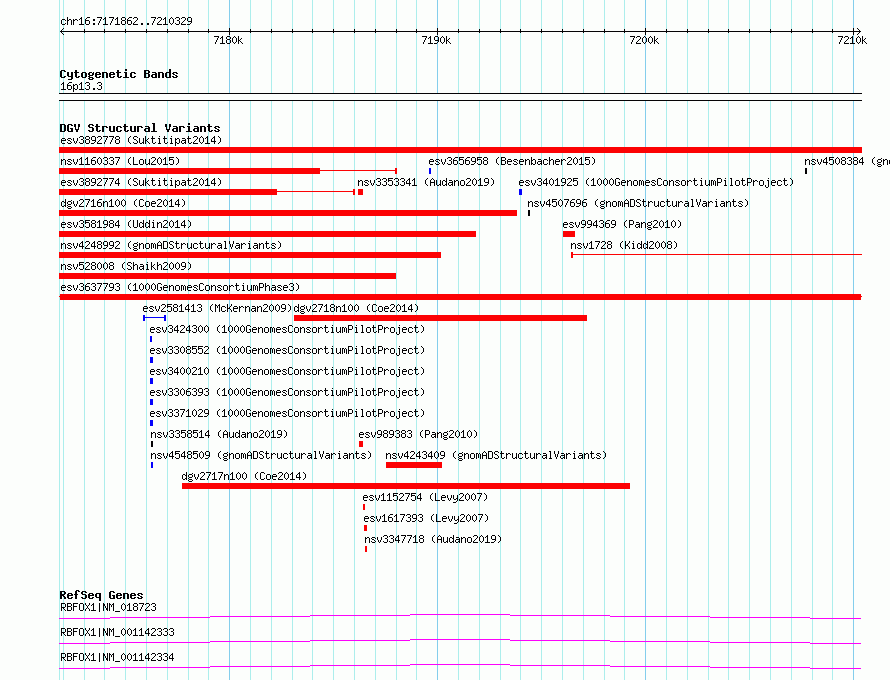The width and height of the screenshot is (890, 680).
Task: Select esv2581413 (McKernan2009) label
Action: click(217, 308)
